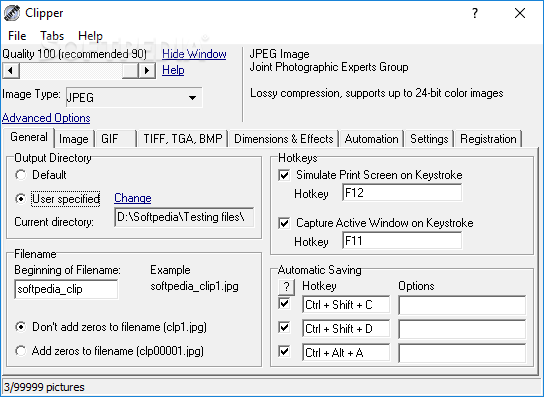Switch to the GIF tab
Viewport: 544px width, 397px height.
tap(115, 139)
